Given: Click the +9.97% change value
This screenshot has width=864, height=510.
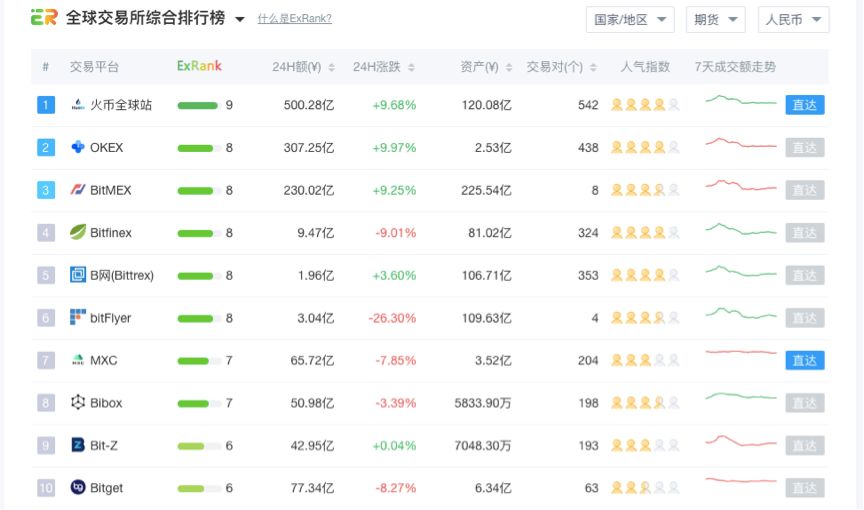Looking at the screenshot, I should [x=394, y=148].
